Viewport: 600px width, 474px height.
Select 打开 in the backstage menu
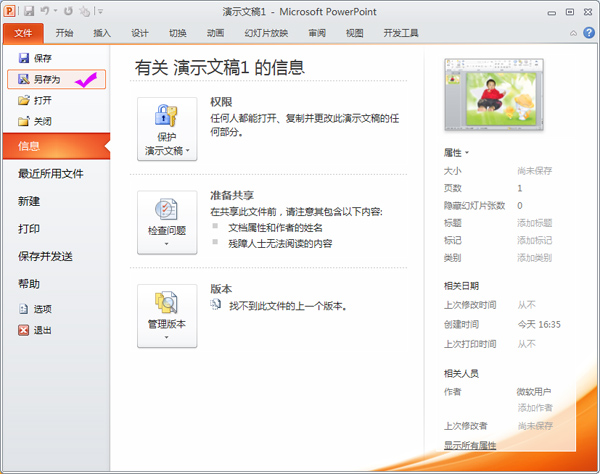tap(35, 100)
